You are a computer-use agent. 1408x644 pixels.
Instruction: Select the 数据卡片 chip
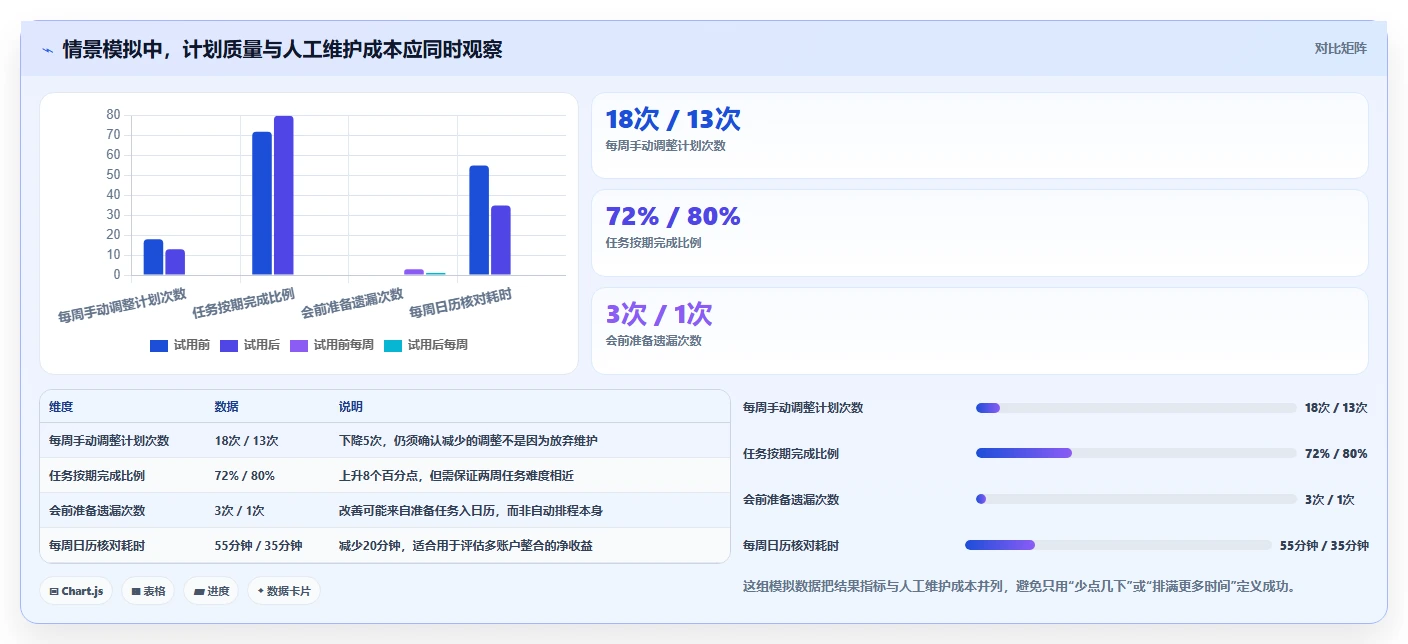pos(284,591)
